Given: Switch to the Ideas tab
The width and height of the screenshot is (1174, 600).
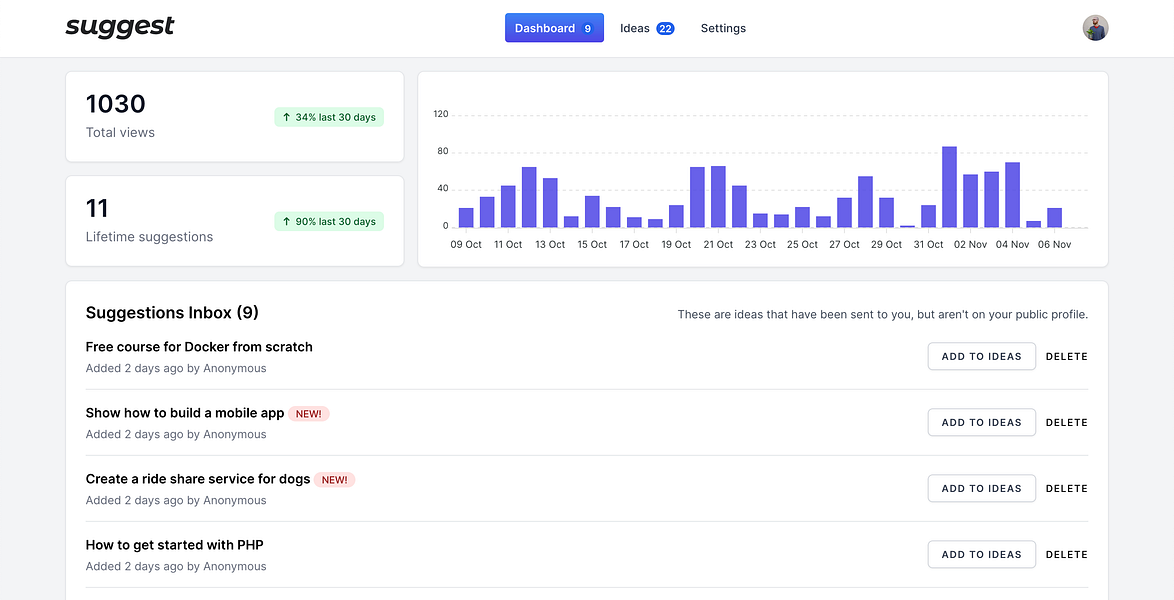Looking at the screenshot, I should [647, 28].
